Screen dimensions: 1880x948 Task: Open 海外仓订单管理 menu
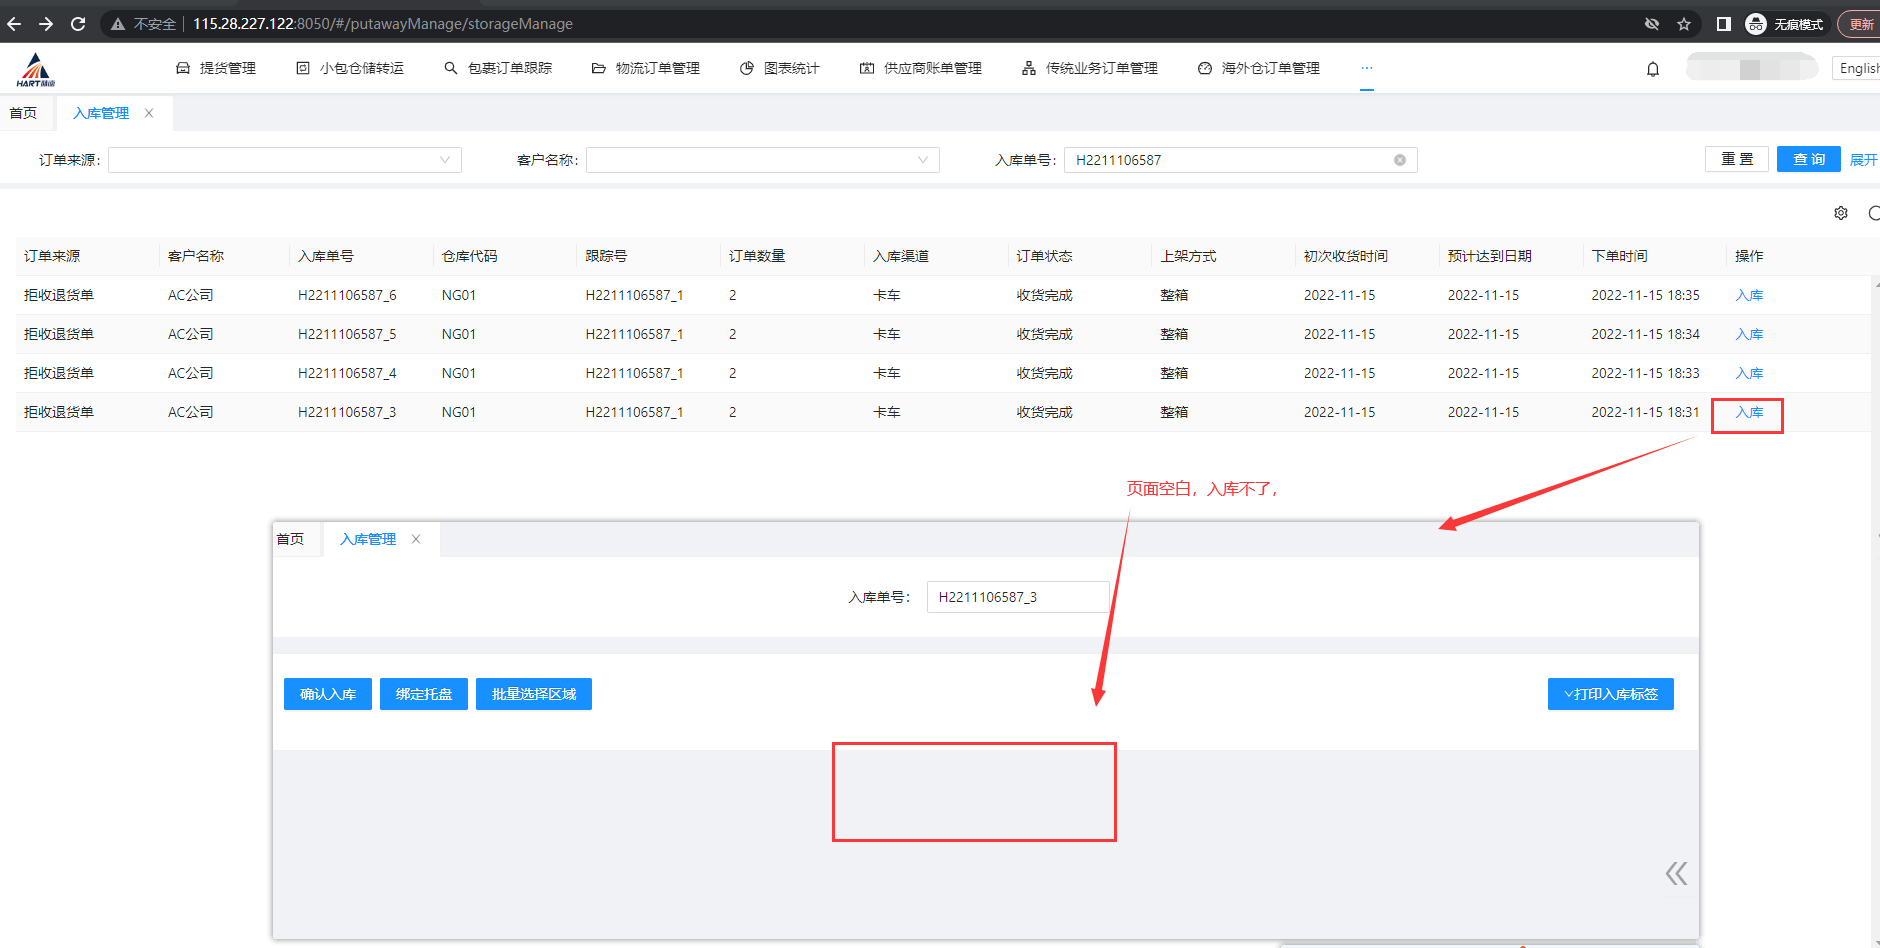pyautogui.click(x=1259, y=68)
